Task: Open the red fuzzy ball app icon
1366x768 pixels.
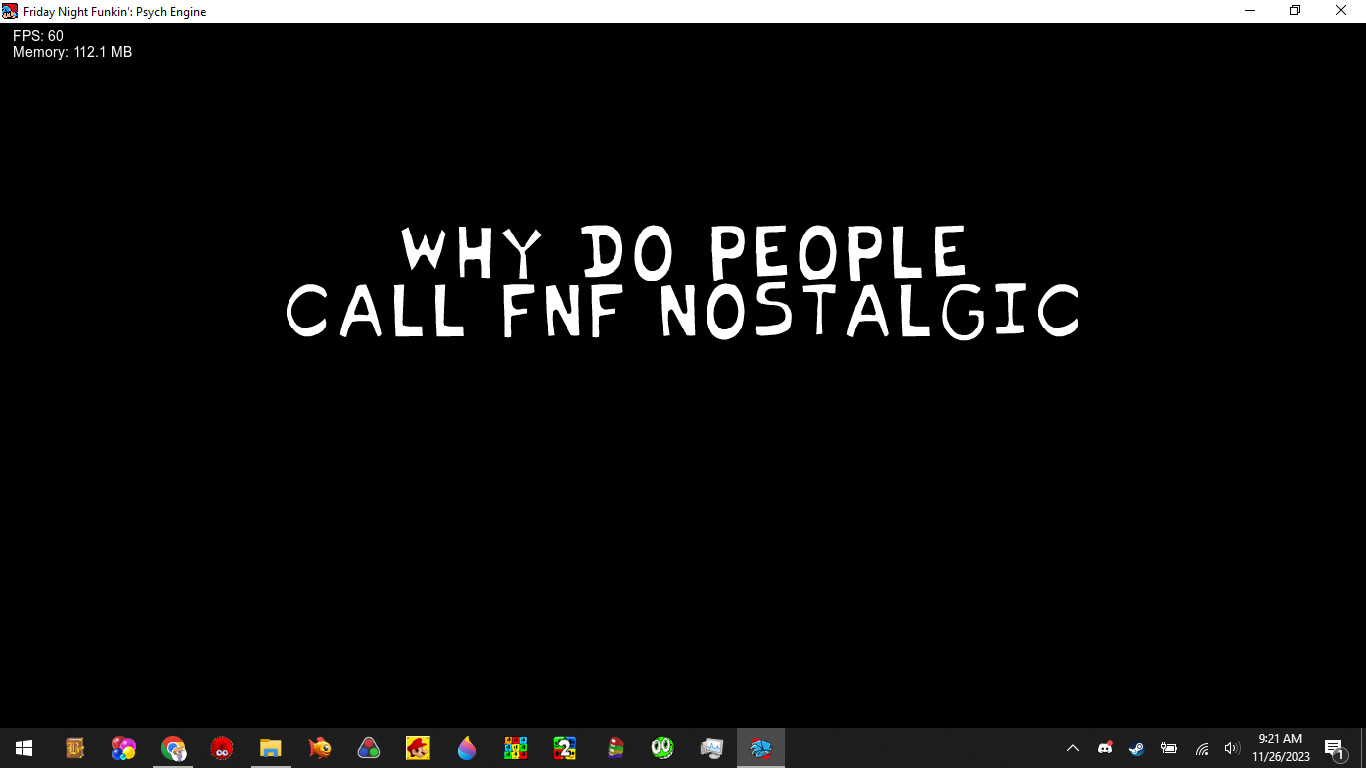Action: point(222,748)
